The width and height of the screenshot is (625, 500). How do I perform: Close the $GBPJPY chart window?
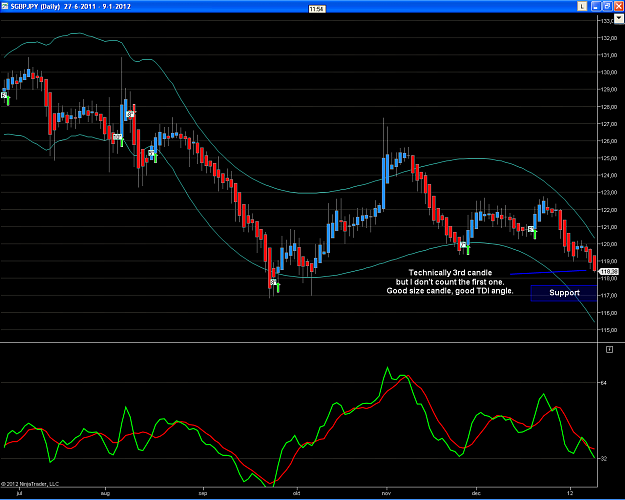(618, 6)
